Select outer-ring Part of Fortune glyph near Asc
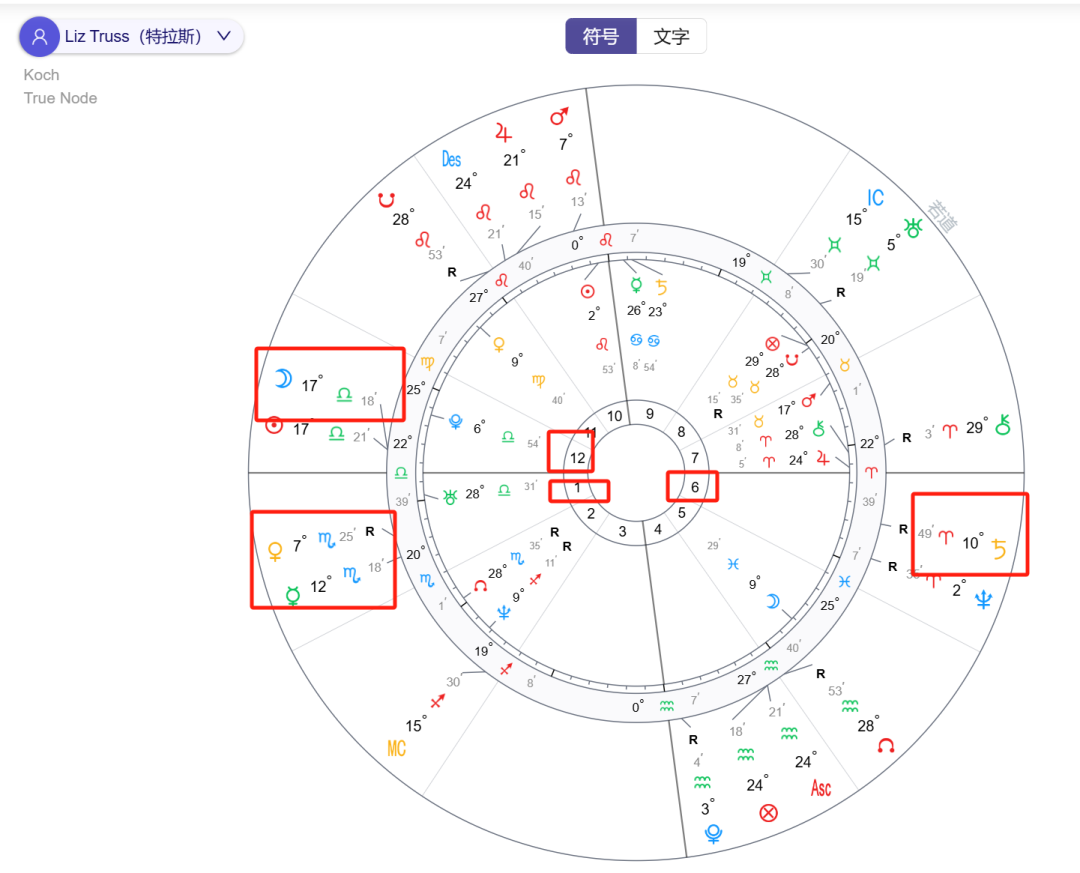The image size is (1080, 873). click(769, 813)
